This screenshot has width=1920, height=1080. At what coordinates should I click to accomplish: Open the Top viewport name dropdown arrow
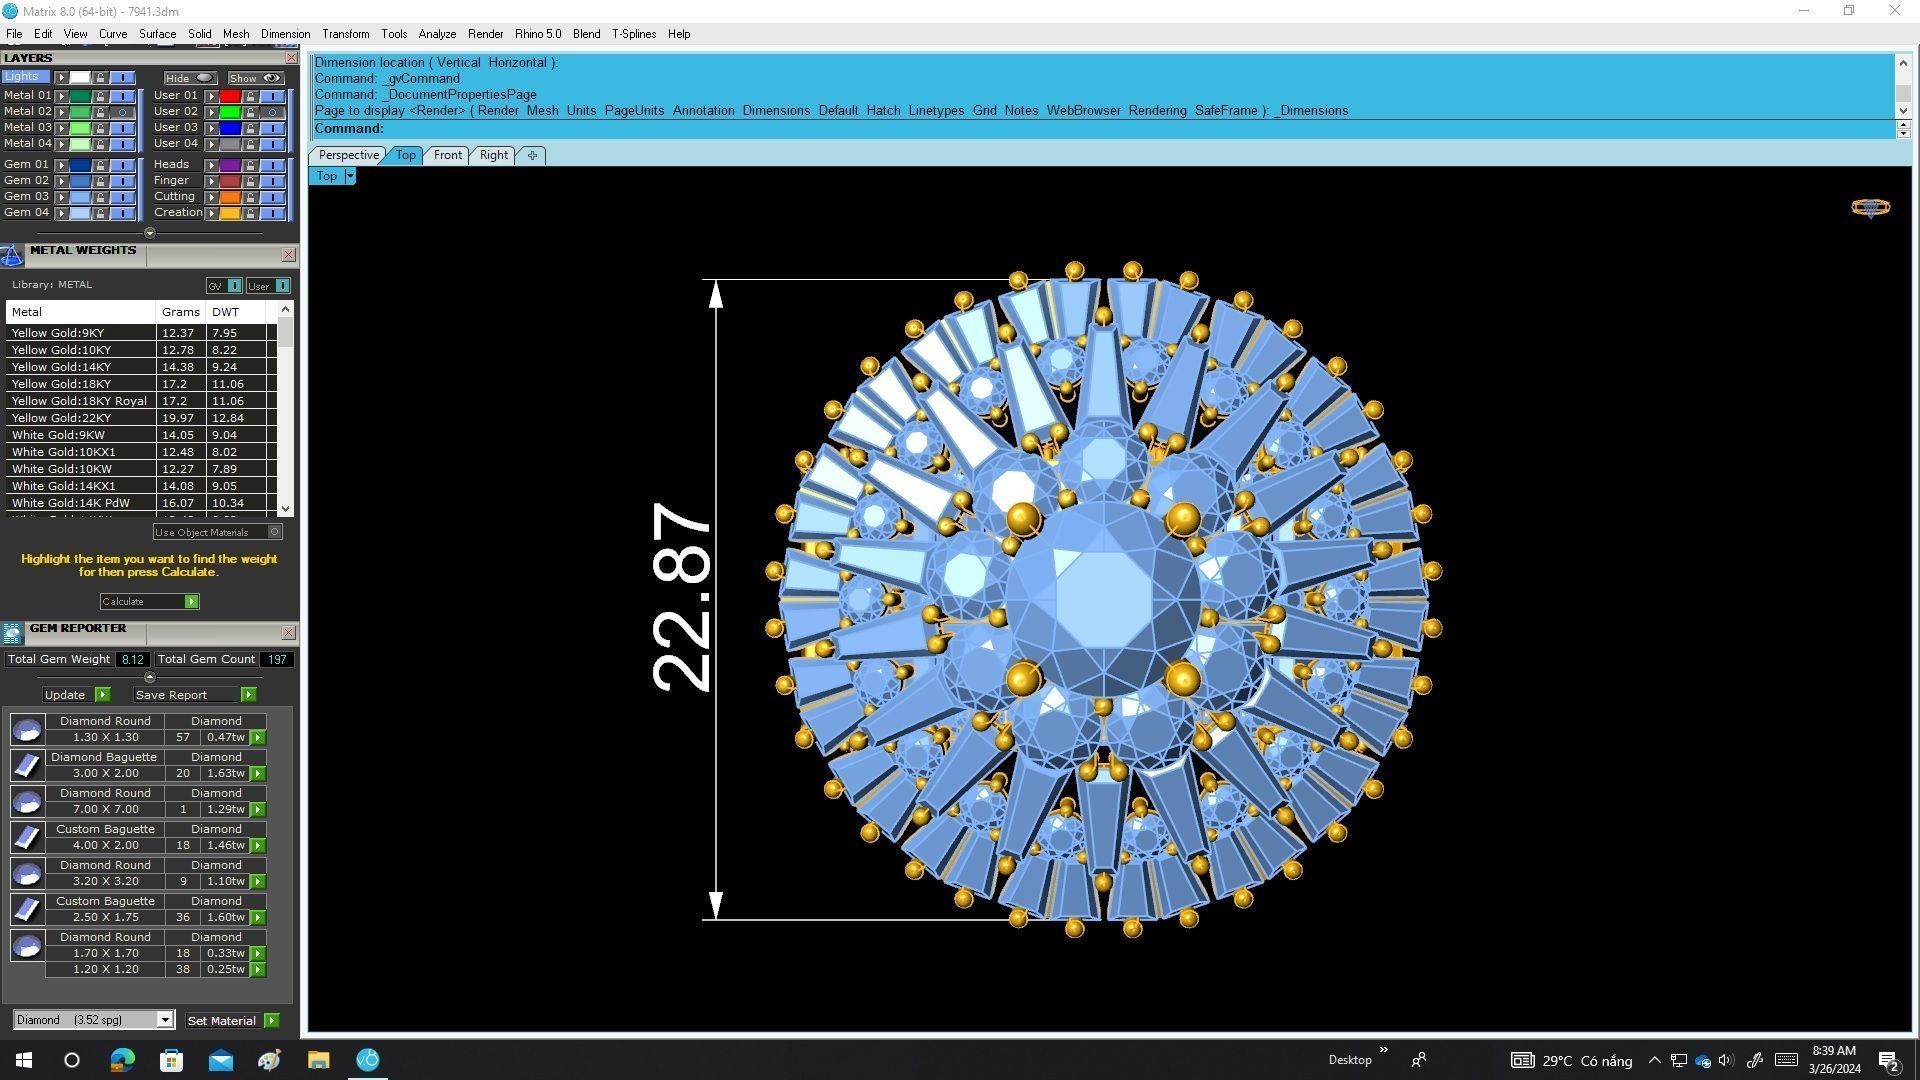350,176
